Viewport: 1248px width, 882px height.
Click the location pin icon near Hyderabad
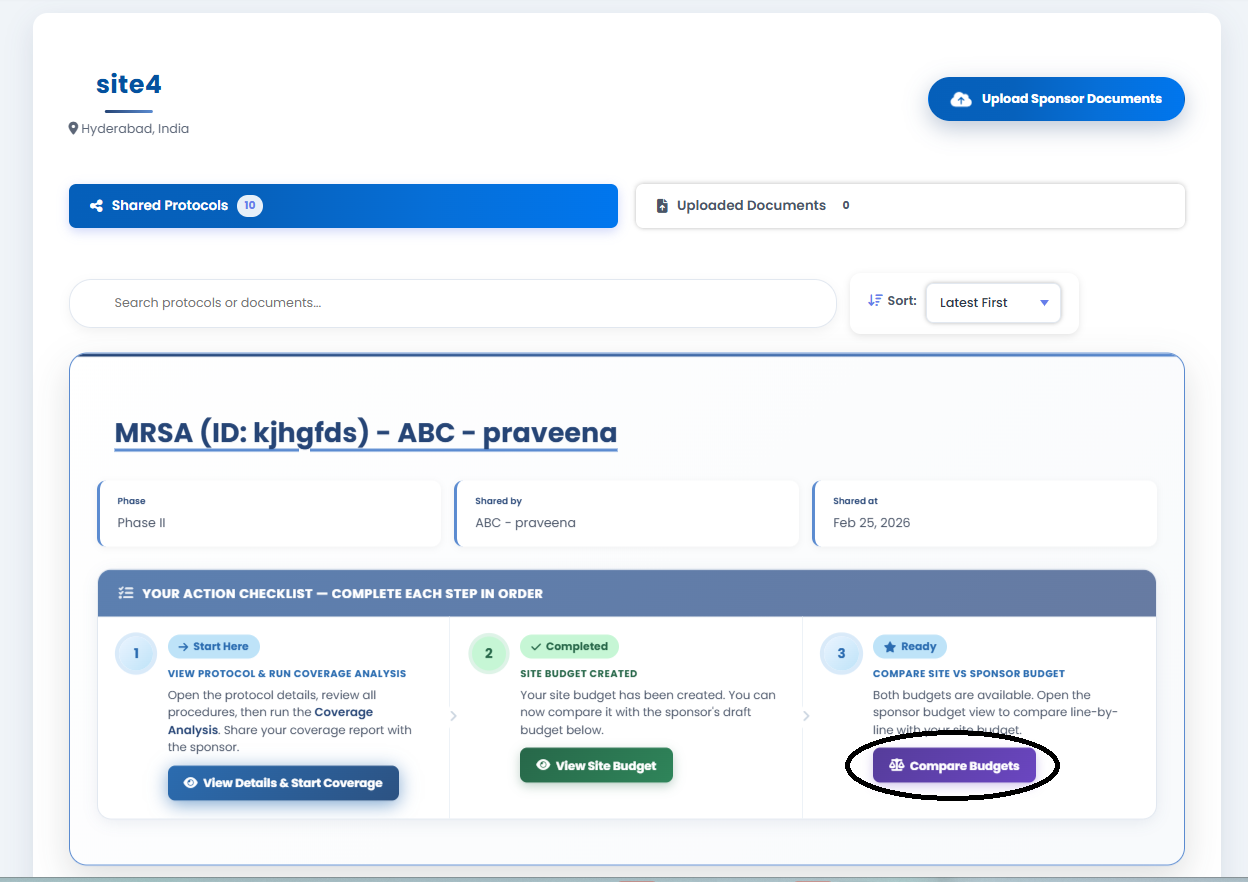73,129
